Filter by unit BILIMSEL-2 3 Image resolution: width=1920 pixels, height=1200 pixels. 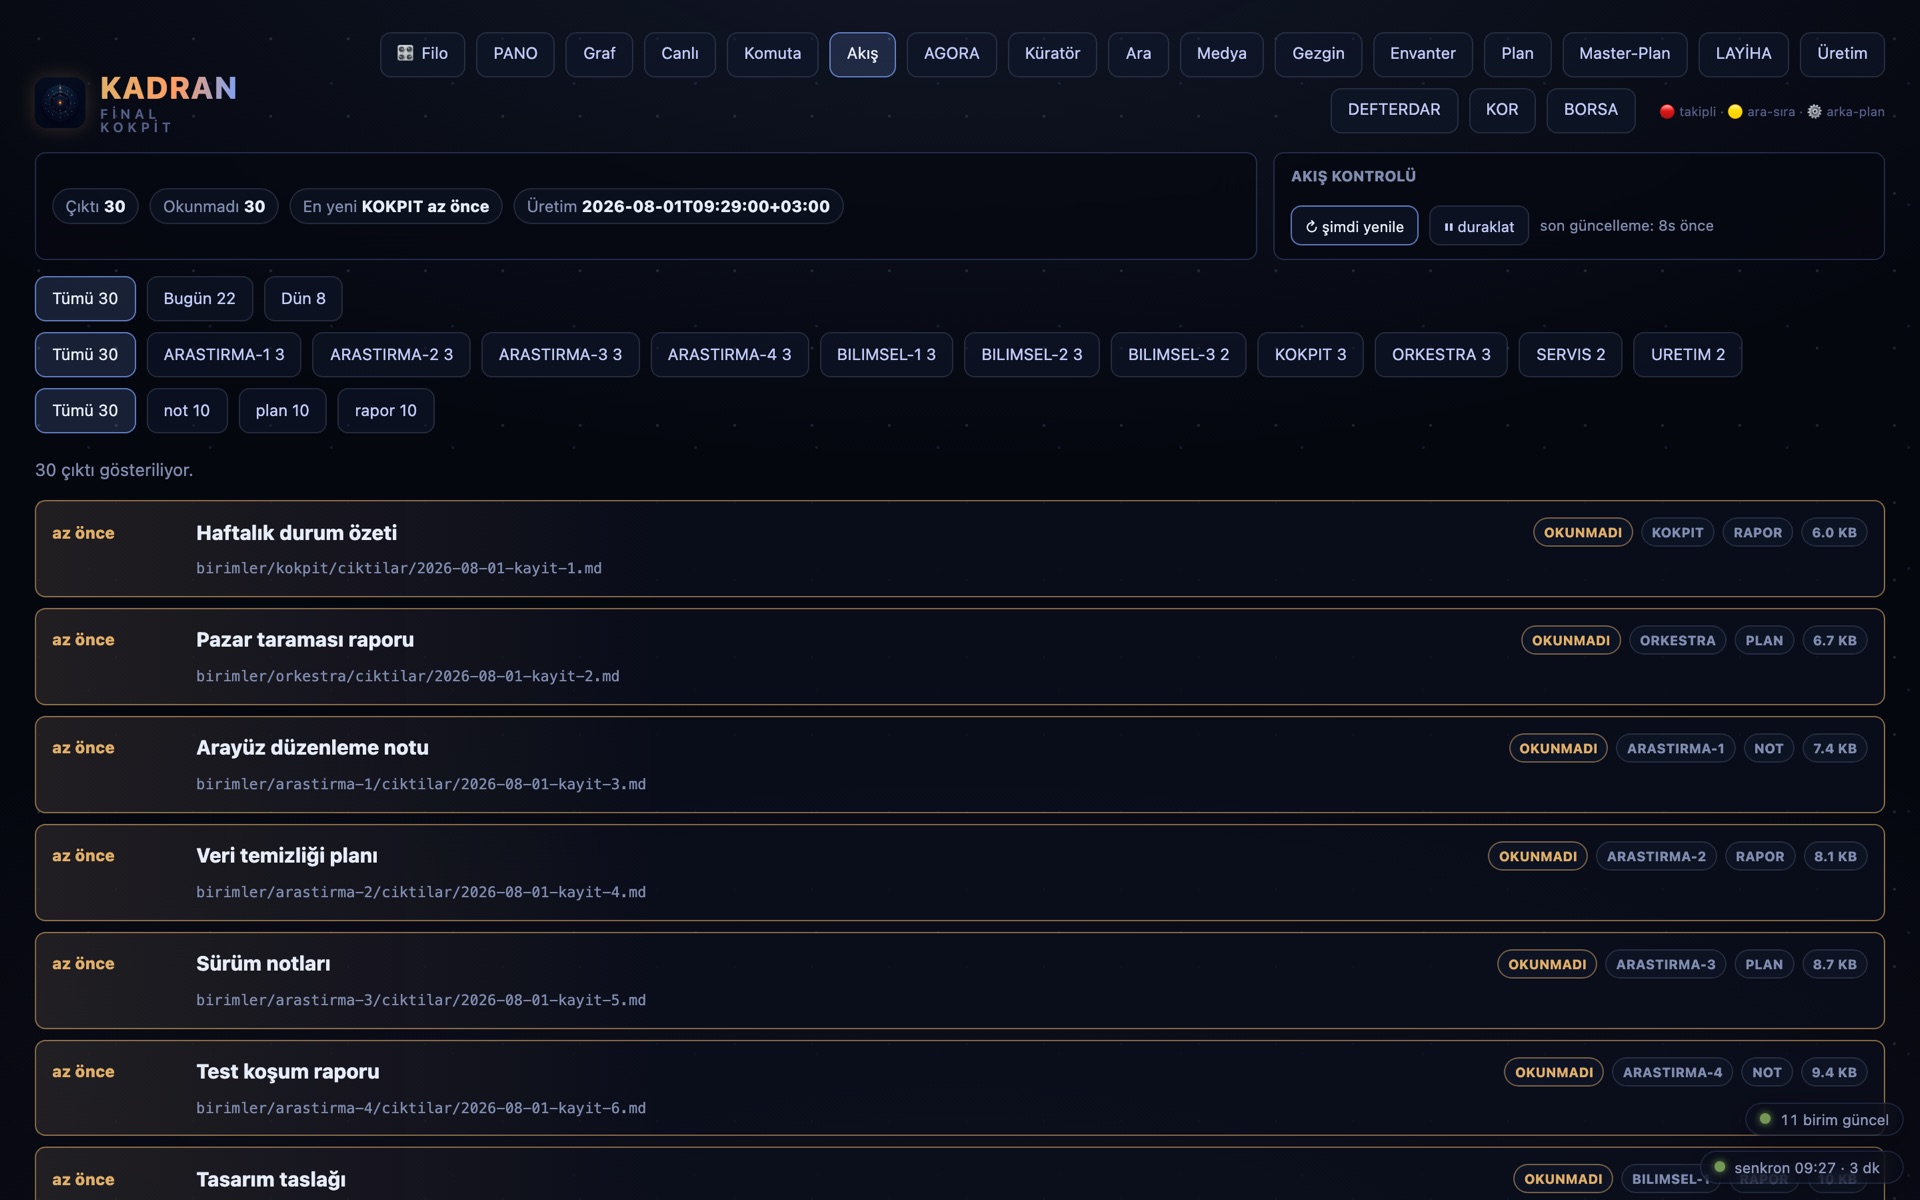tap(1031, 354)
